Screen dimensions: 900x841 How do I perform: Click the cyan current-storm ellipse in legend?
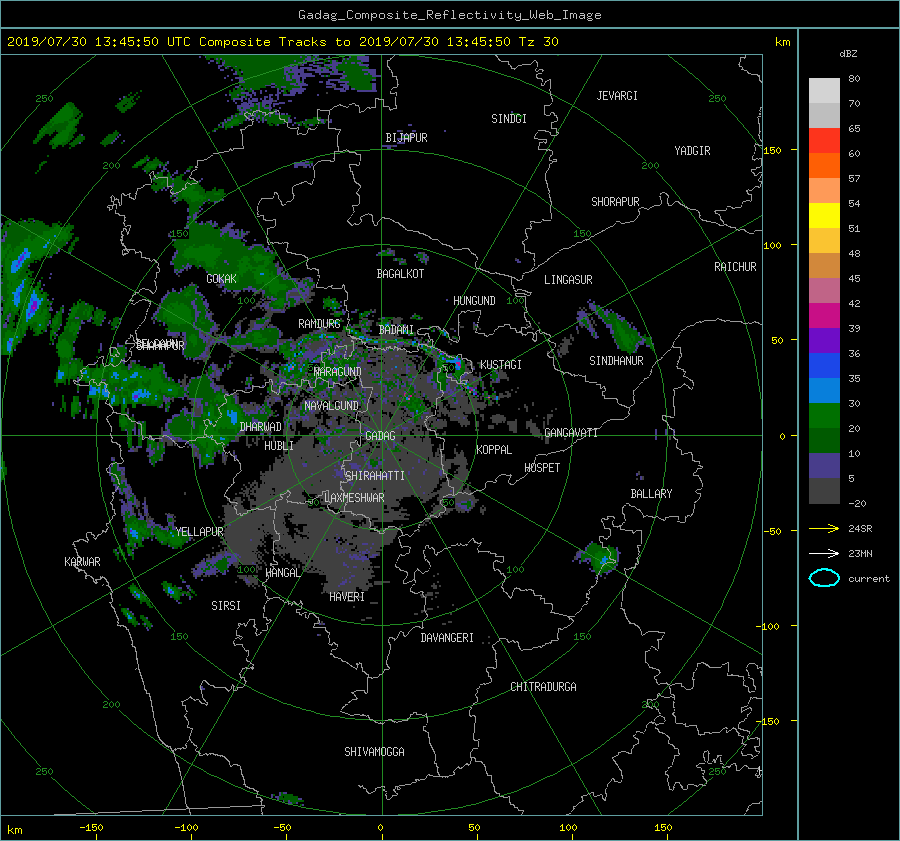(824, 578)
